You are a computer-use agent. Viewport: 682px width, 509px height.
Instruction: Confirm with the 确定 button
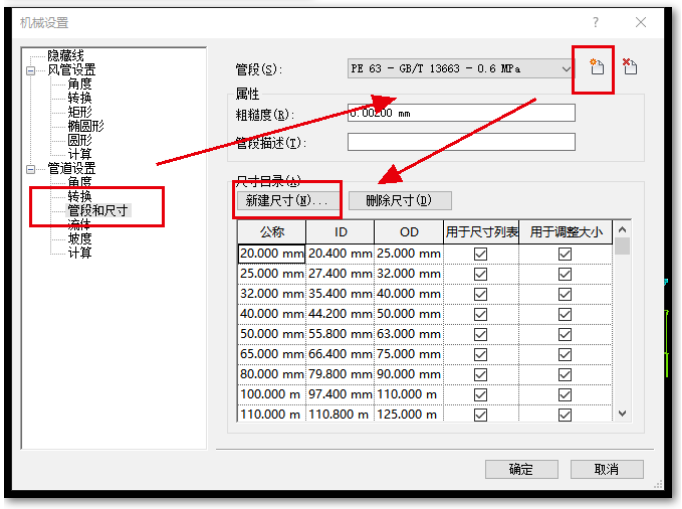click(x=520, y=469)
